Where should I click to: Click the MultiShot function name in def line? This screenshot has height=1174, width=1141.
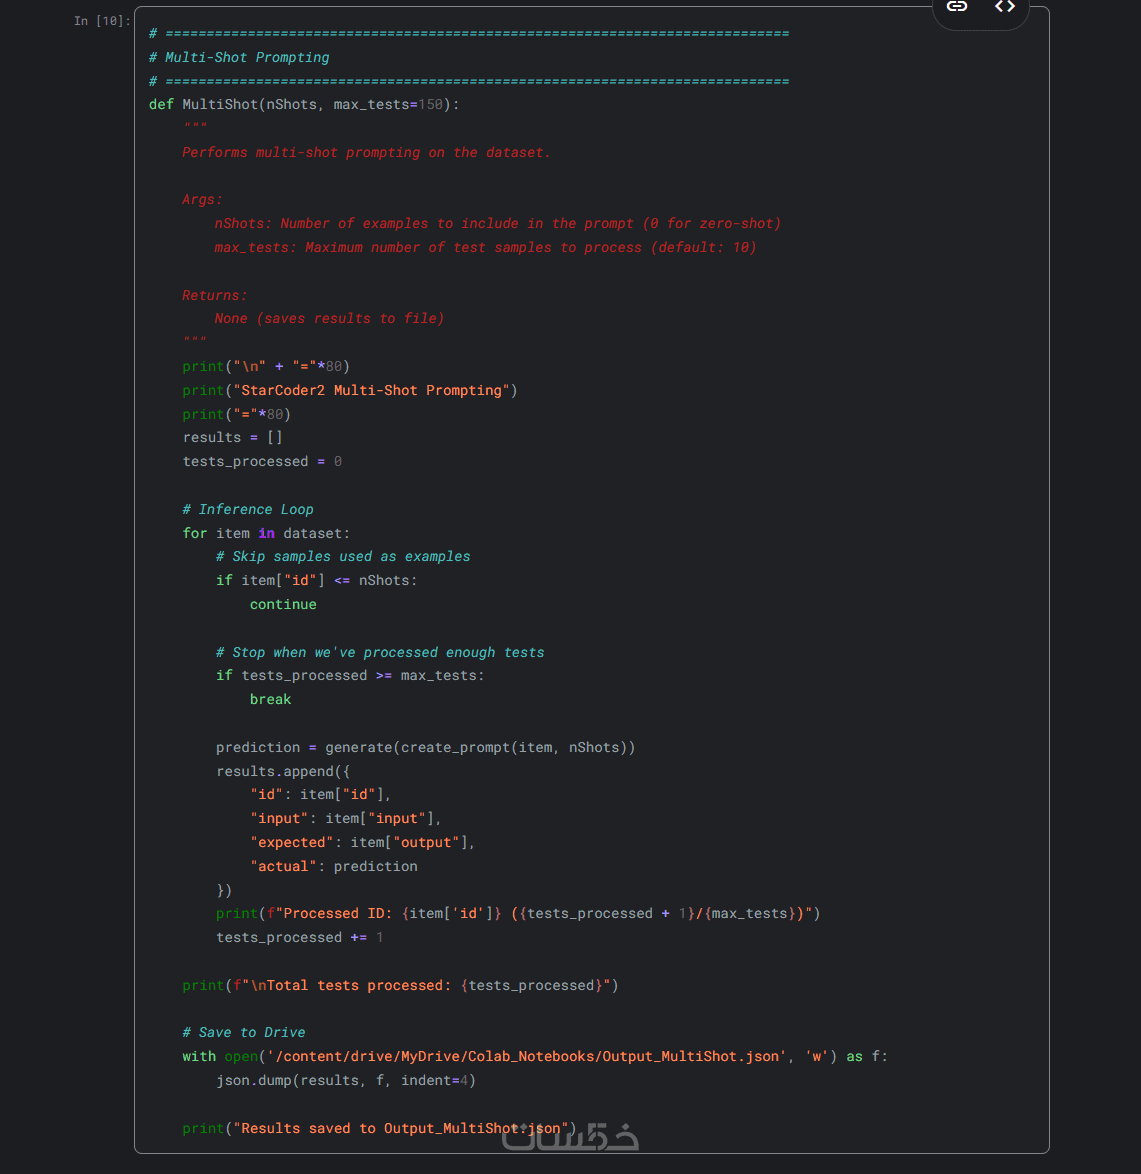tap(220, 104)
